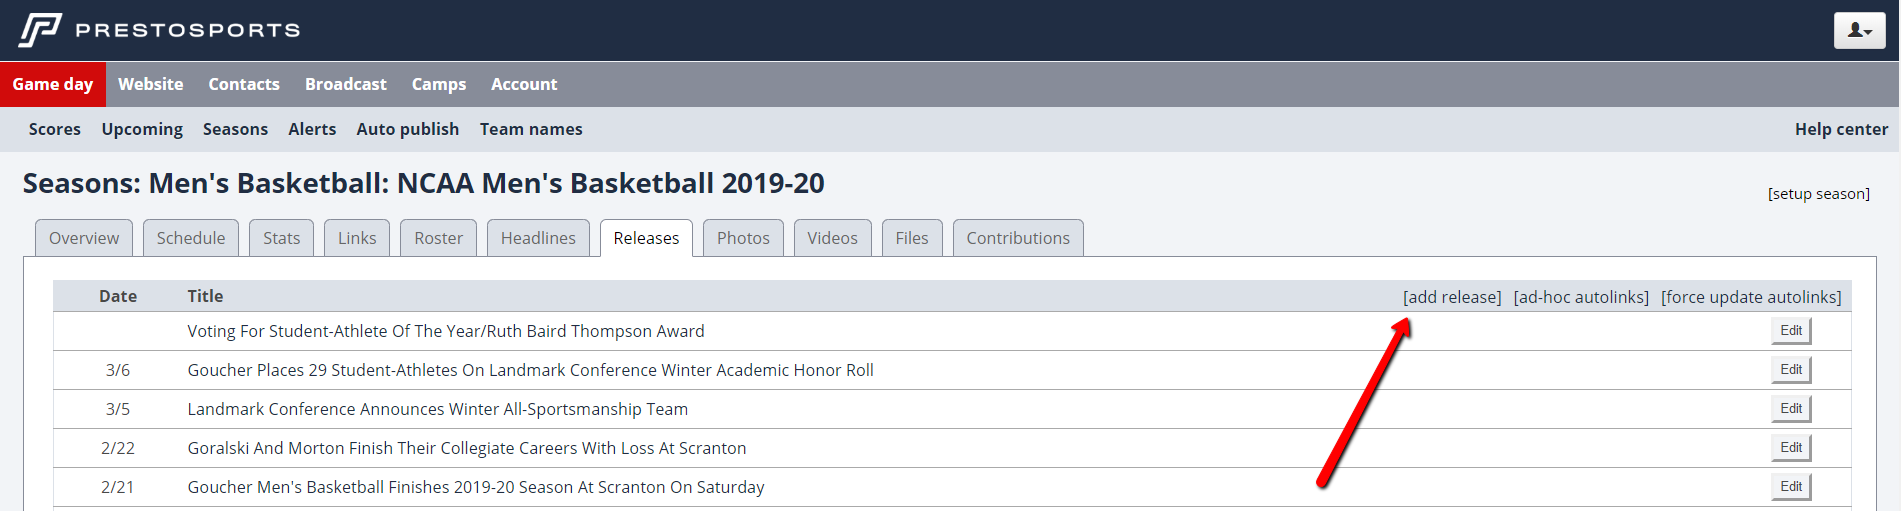Open the Goralski And Morton release
Image resolution: width=1901 pixels, height=511 pixels.
[x=466, y=449]
